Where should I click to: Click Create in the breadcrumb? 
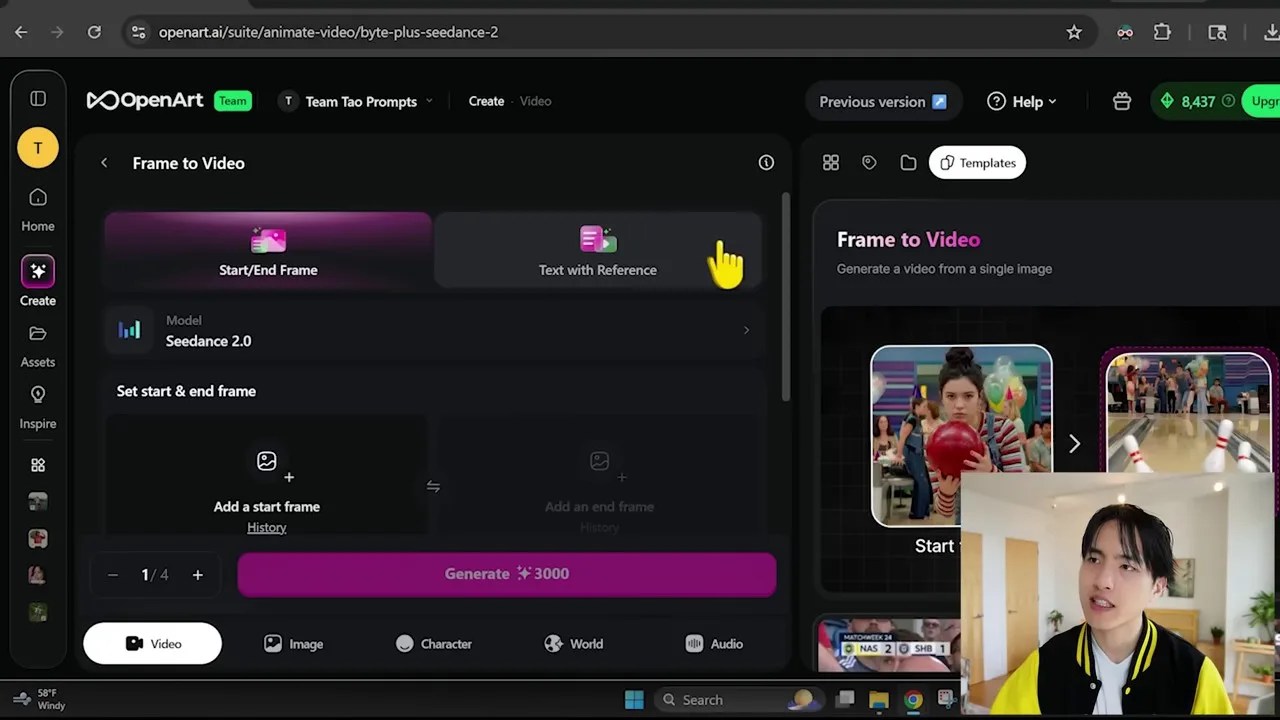(x=486, y=101)
